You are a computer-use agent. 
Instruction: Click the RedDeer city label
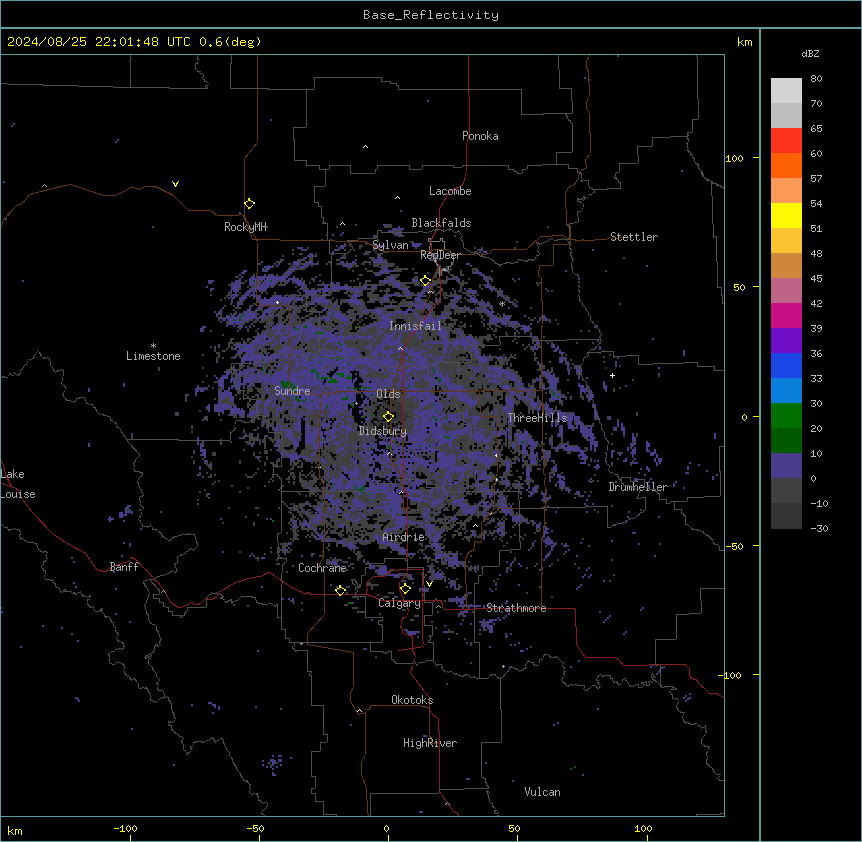click(440, 255)
